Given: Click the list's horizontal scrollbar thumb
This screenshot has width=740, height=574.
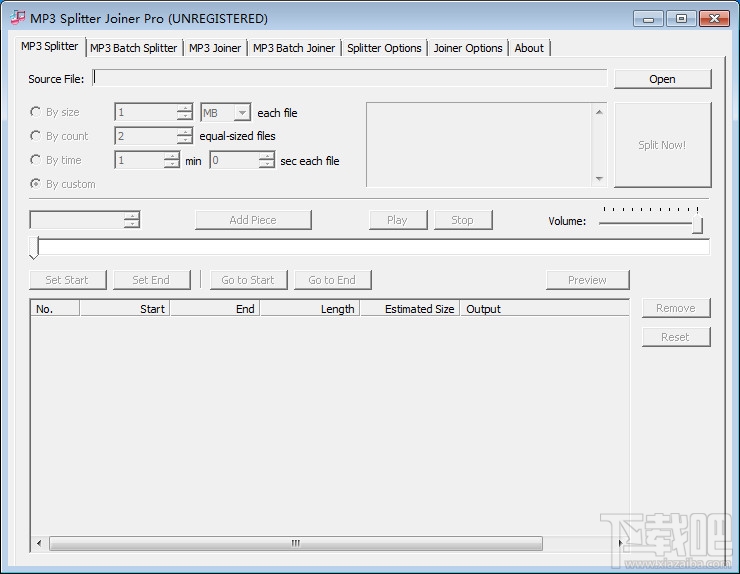Looking at the screenshot, I should tap(296, 543).
